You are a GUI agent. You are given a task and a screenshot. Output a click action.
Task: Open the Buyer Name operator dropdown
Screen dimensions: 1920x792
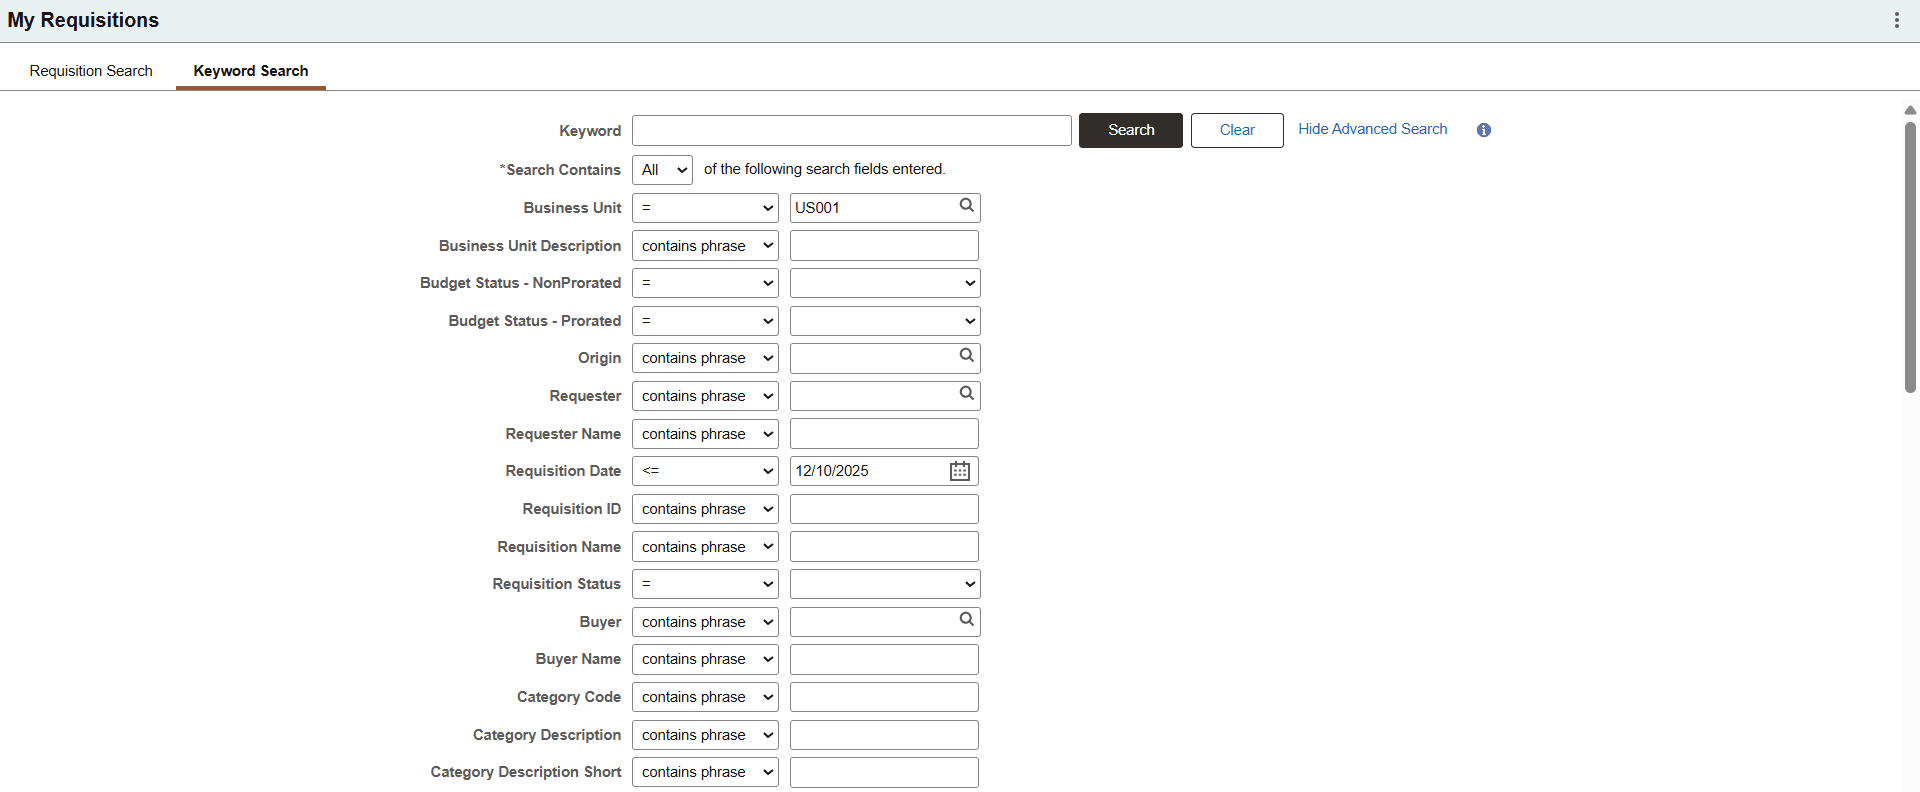(705, 659)
